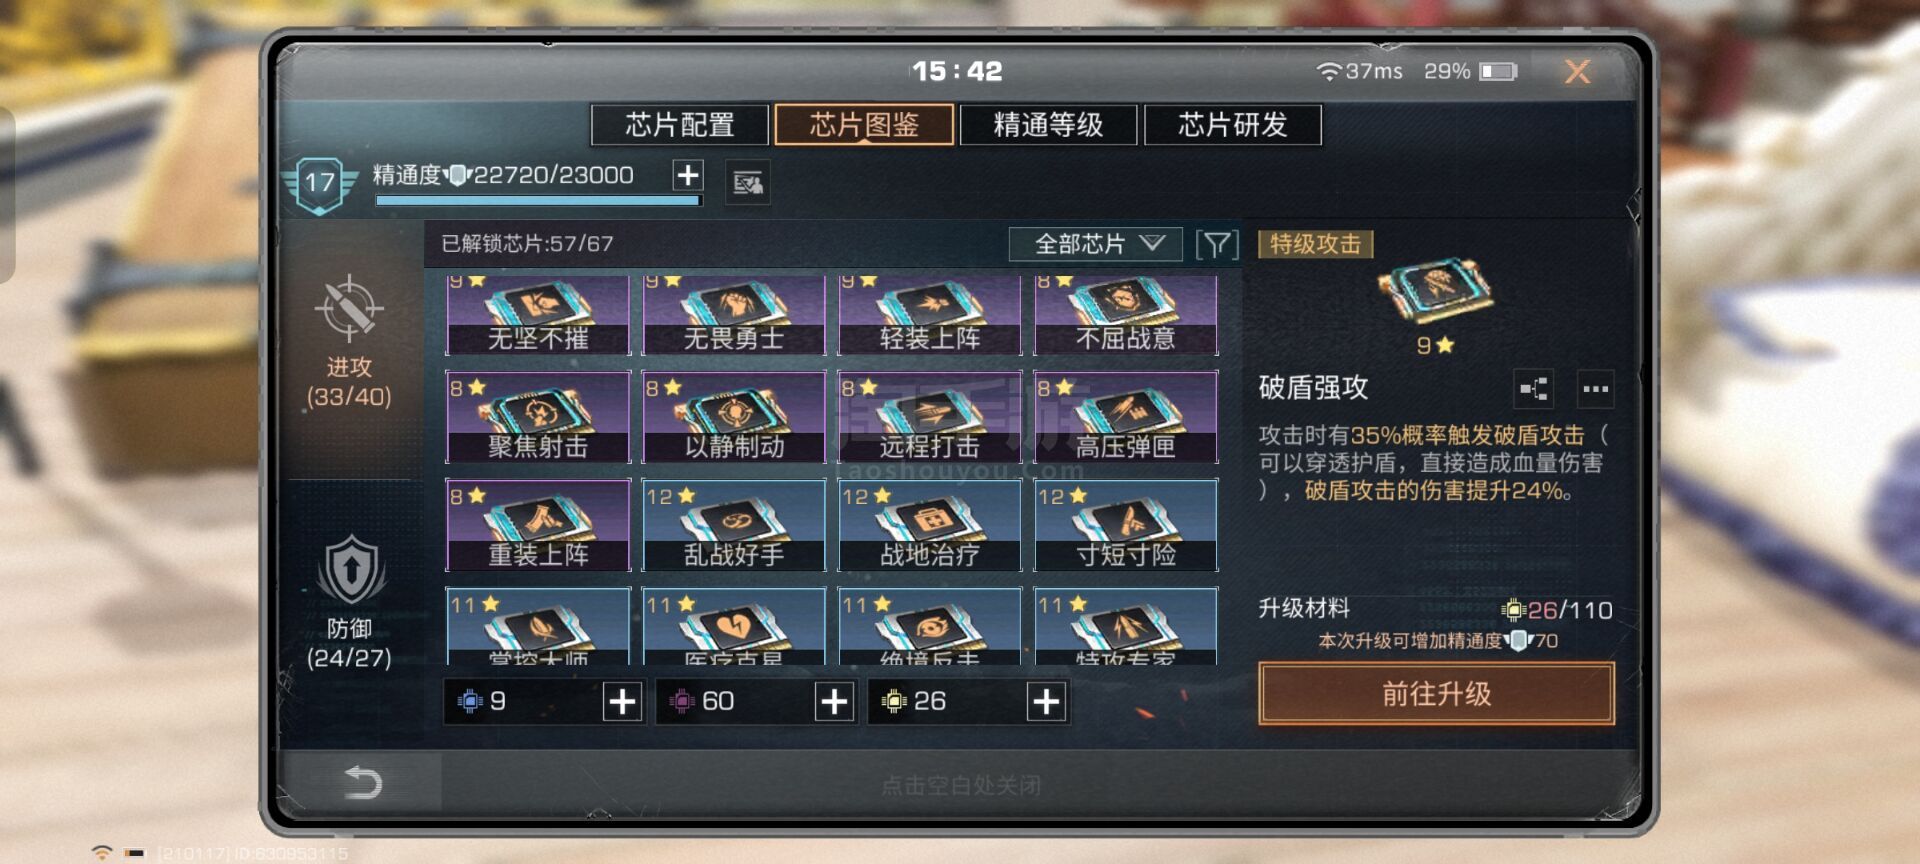Click the plus icon beside 精通度 progress
The image size is (1920, 864).
pos(687,175)
